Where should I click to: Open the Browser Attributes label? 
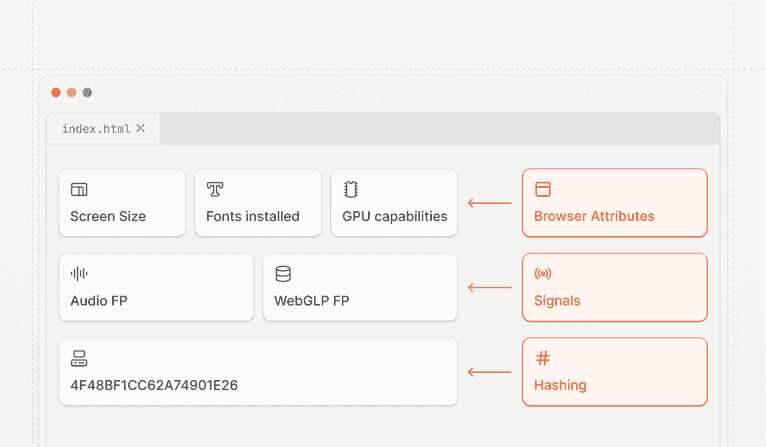click(594, 216)
